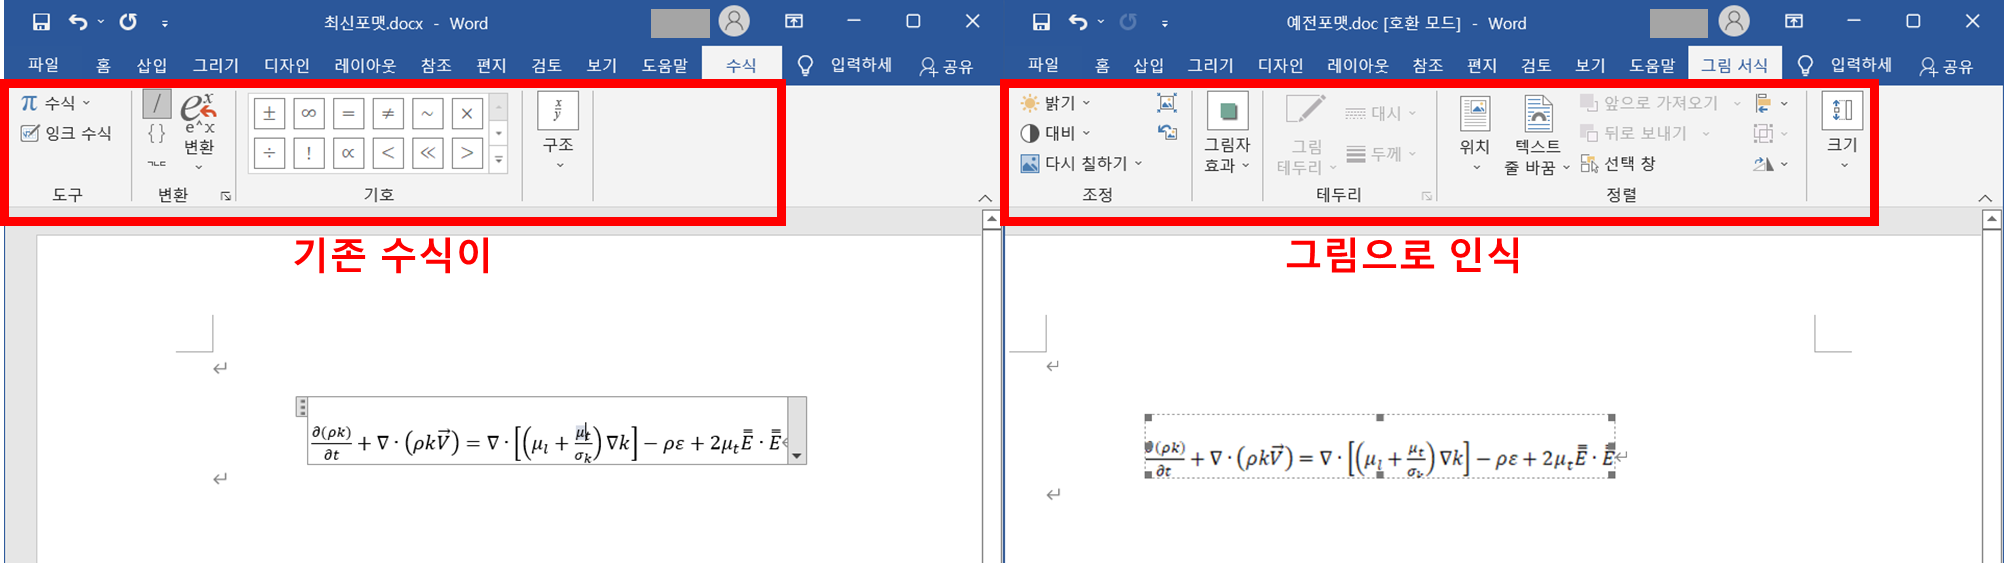Viewport: 2004px width, 563px height.
Task: Insert the greater-than > symbol
Action: (467, 153)
